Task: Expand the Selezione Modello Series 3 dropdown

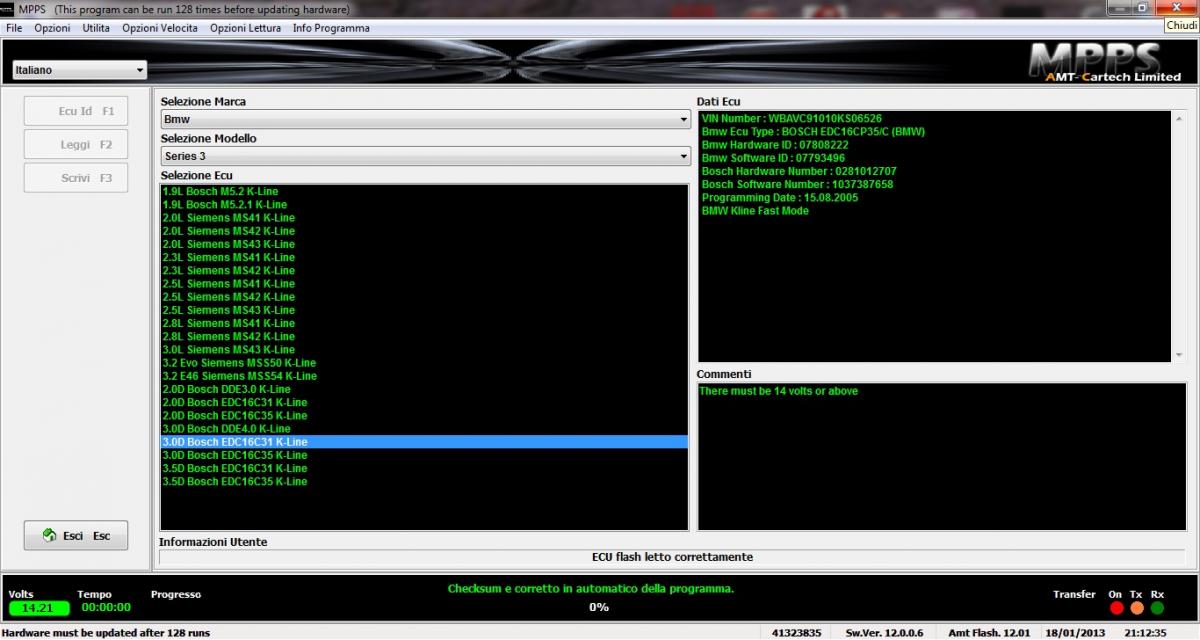Action: click(425, 156)
